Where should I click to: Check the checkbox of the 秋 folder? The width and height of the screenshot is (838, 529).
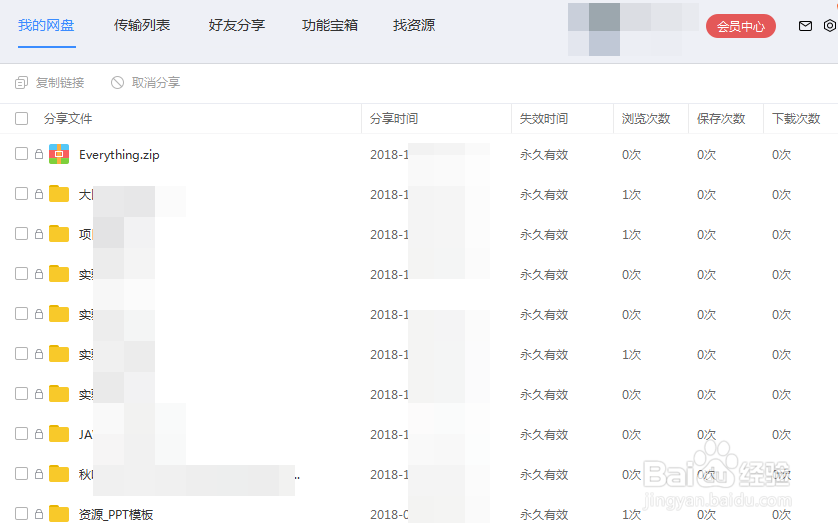coord(21,473)
